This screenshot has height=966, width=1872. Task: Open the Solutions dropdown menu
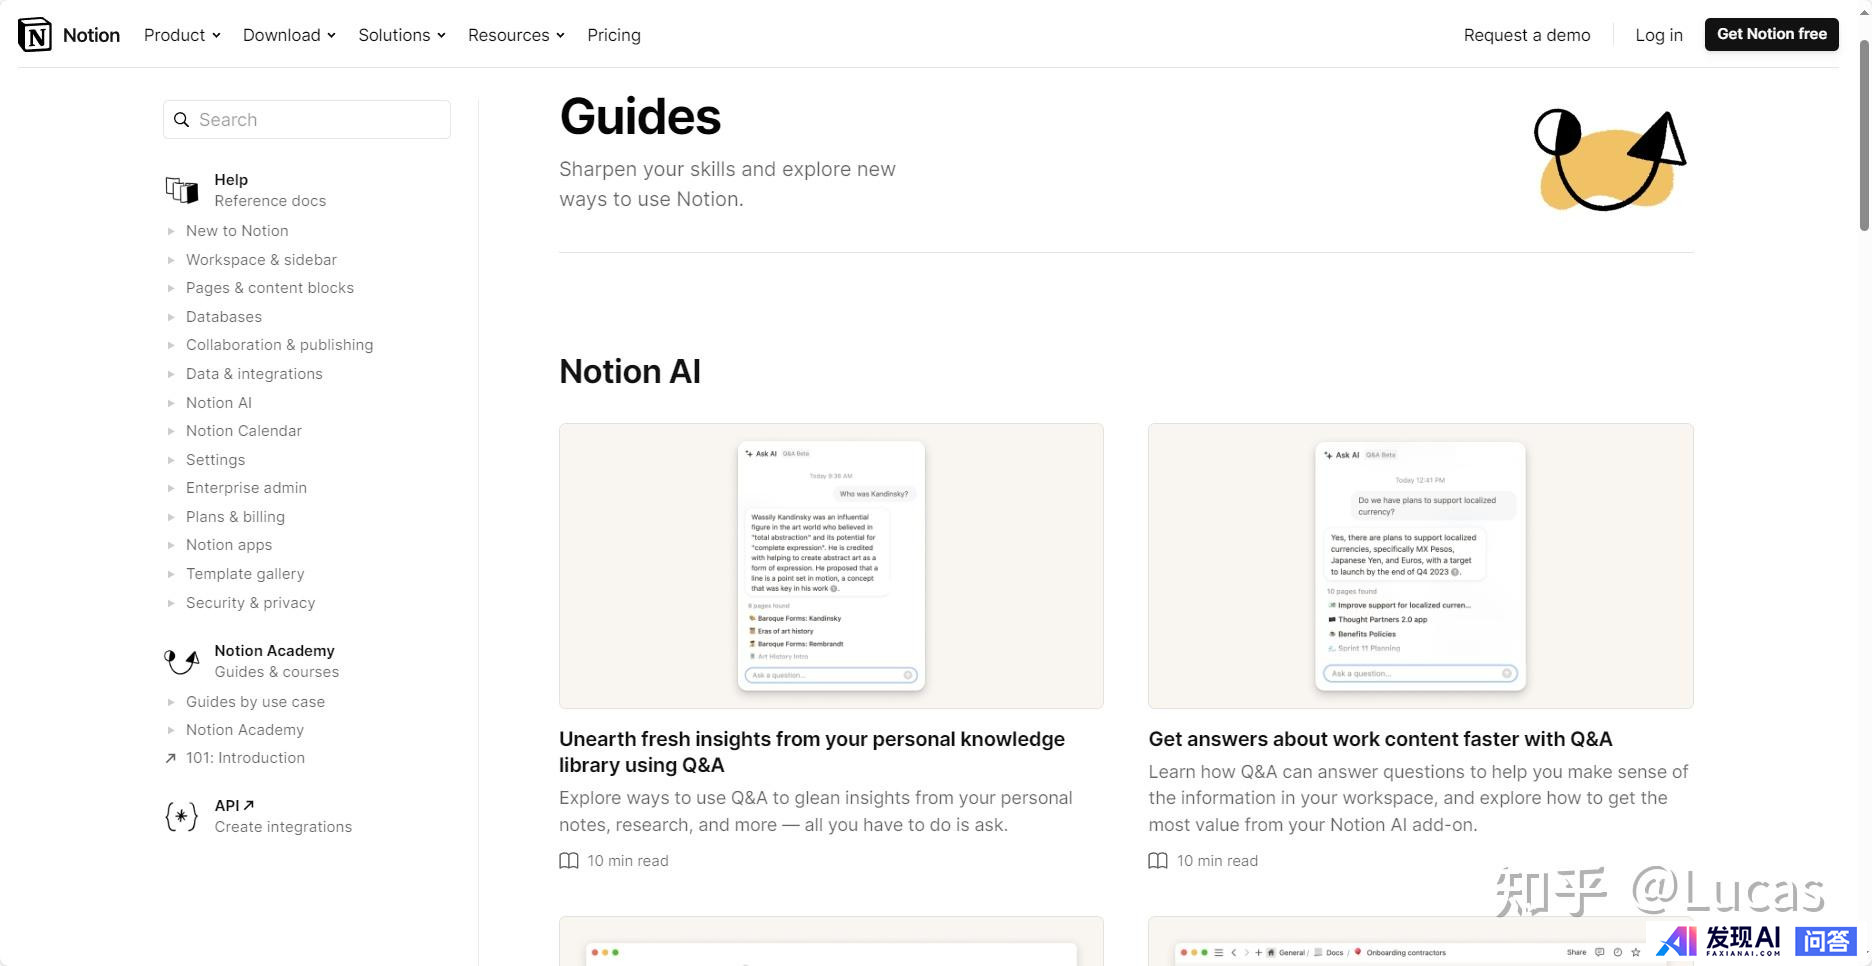(x=402, y=35)
